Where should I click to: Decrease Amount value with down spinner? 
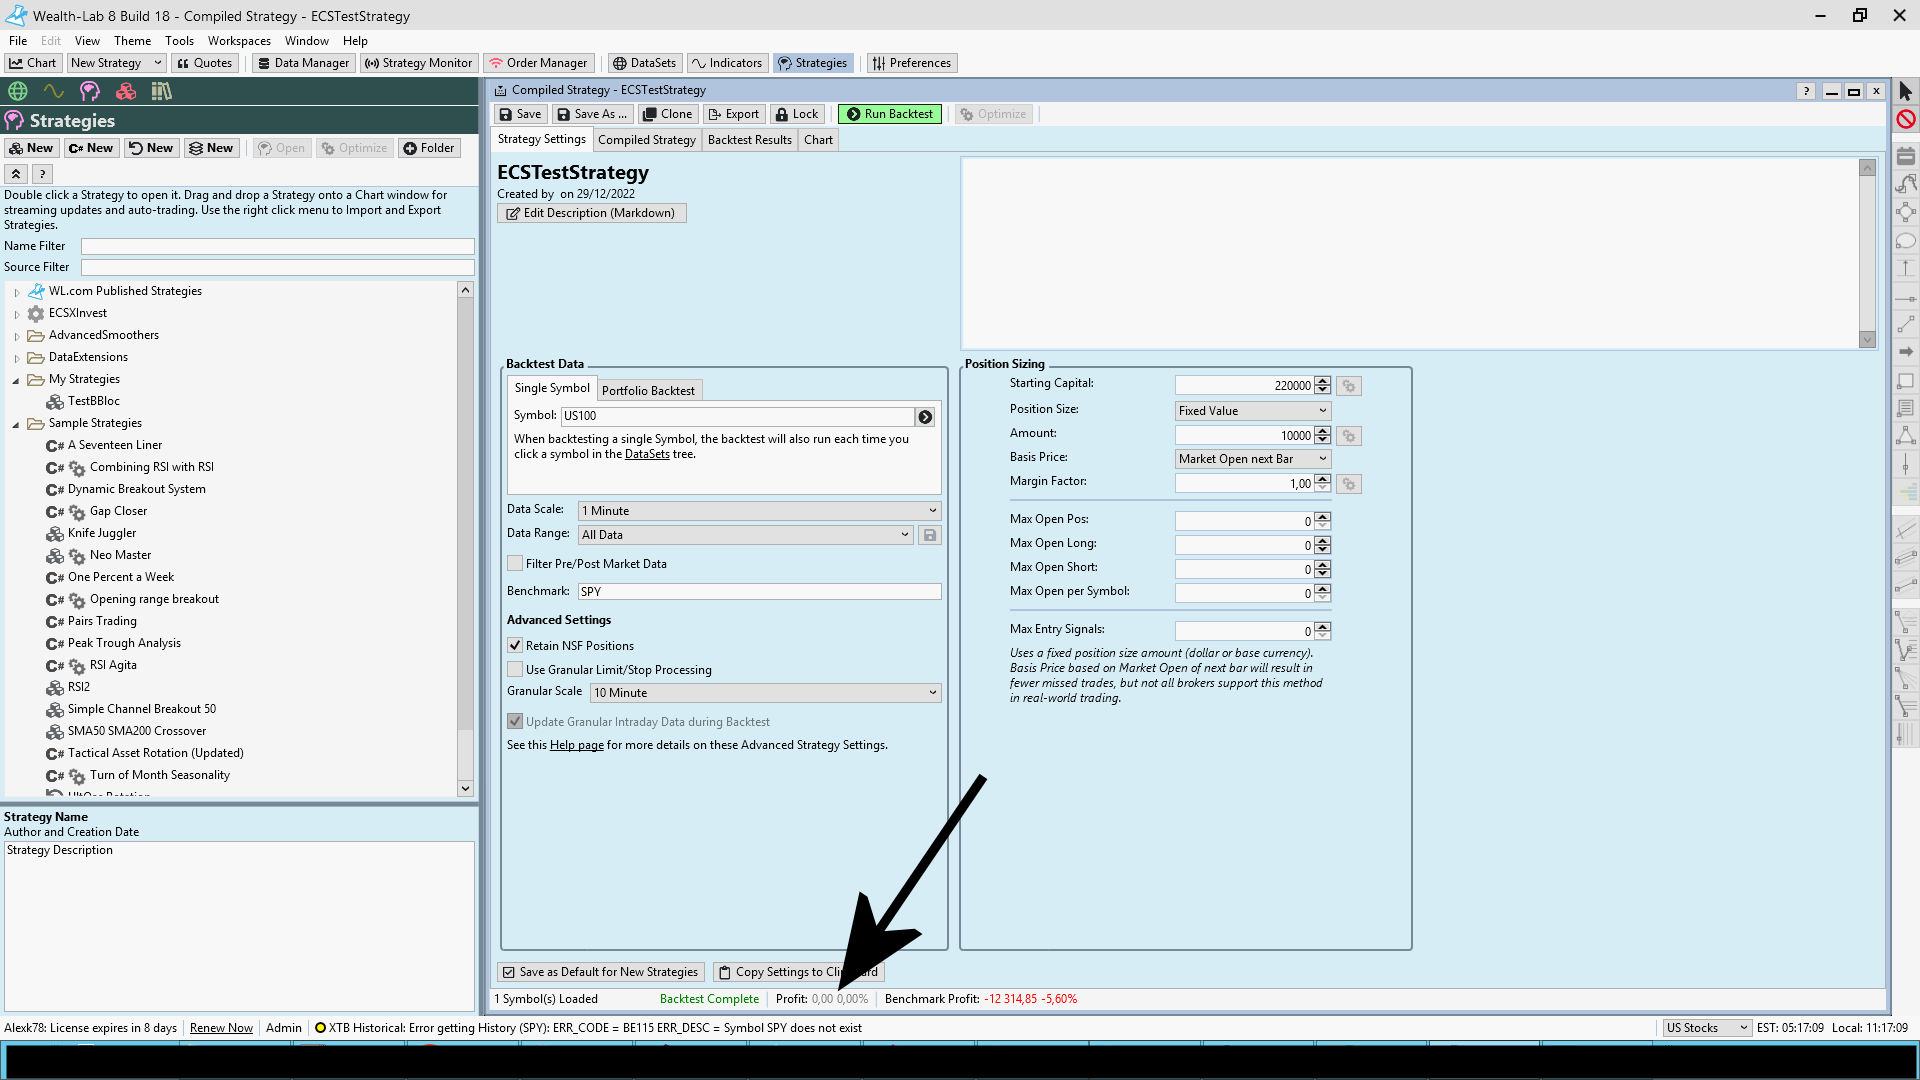click(1323, 440)
